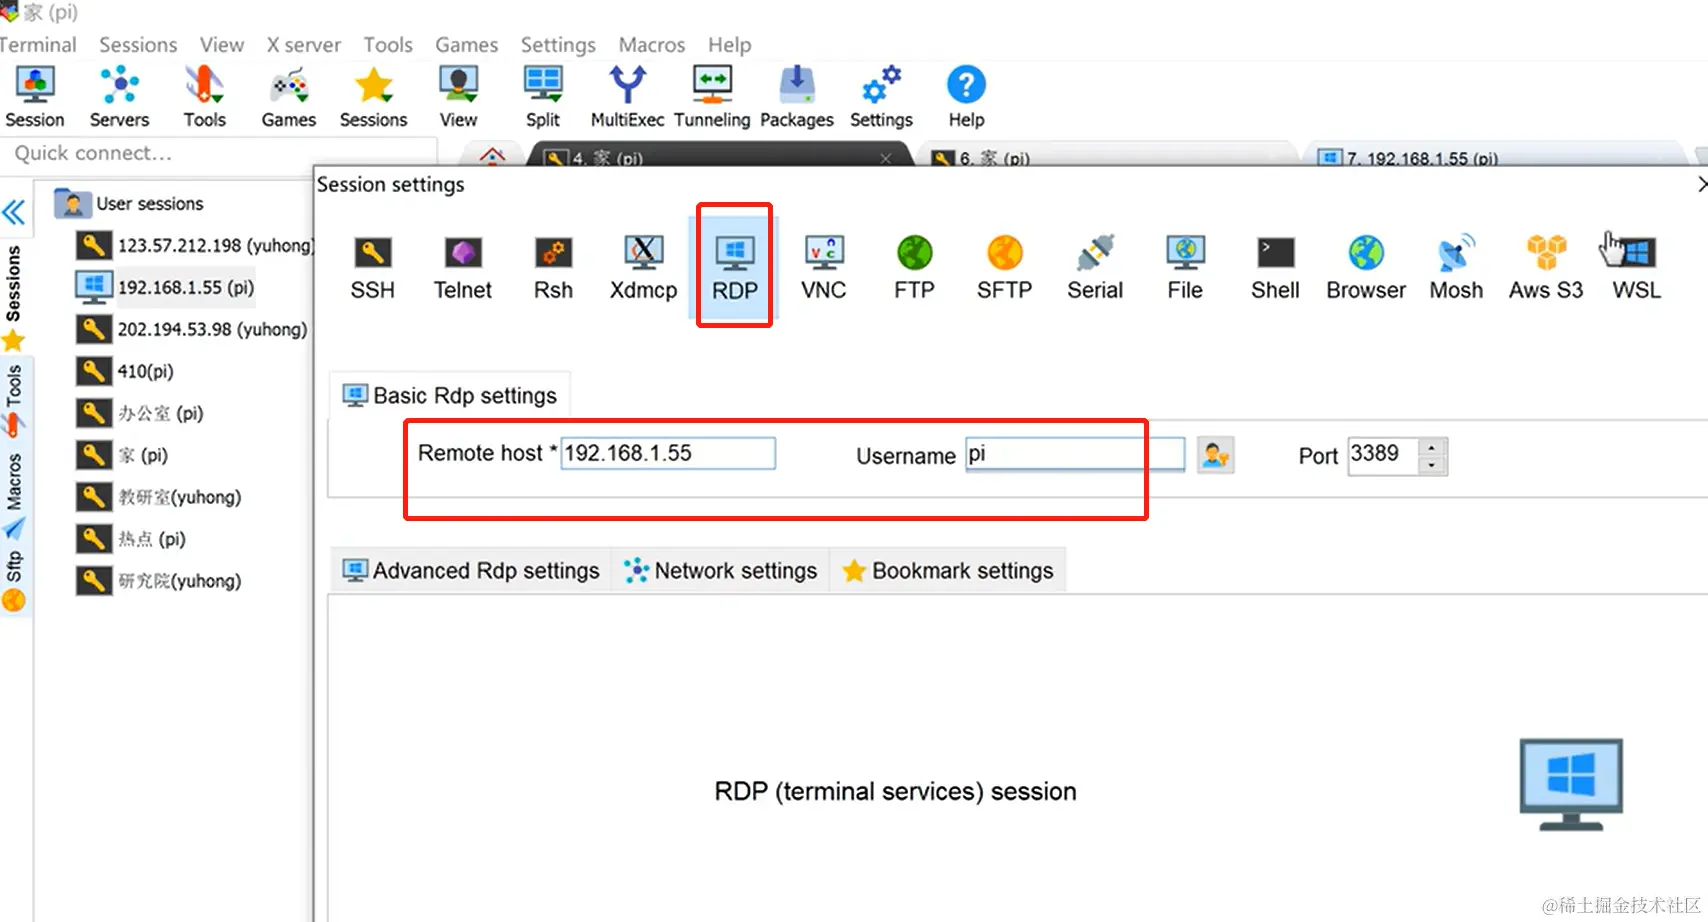
Task: Select session 123.57.212.198 (yuhong)
Action: (197, 245)
